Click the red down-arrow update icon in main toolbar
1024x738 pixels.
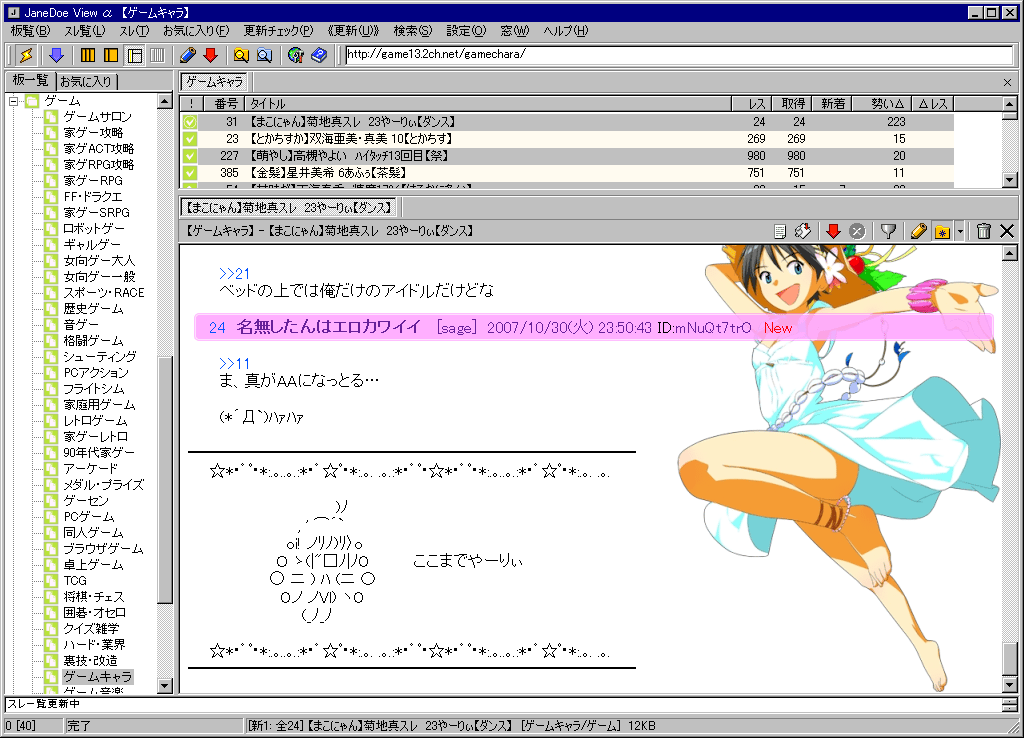210,56
